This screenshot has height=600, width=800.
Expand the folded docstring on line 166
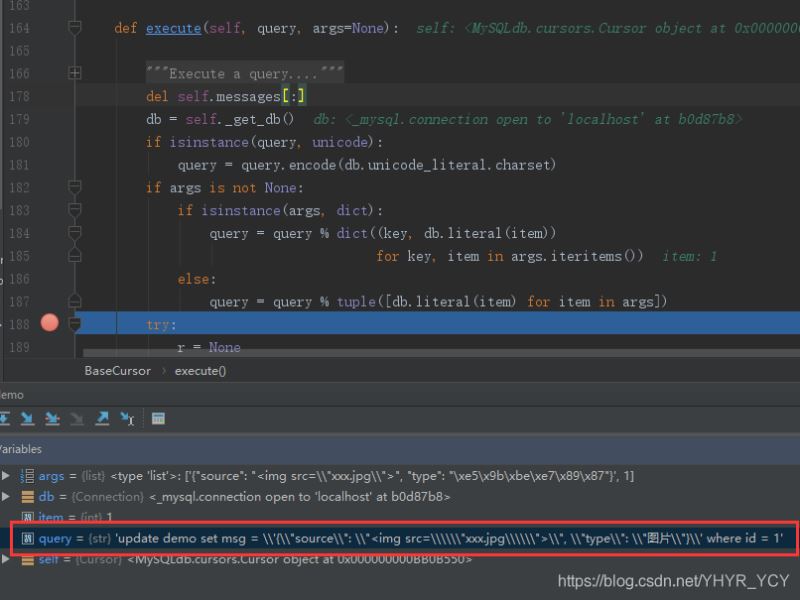(x=75, y=74)
